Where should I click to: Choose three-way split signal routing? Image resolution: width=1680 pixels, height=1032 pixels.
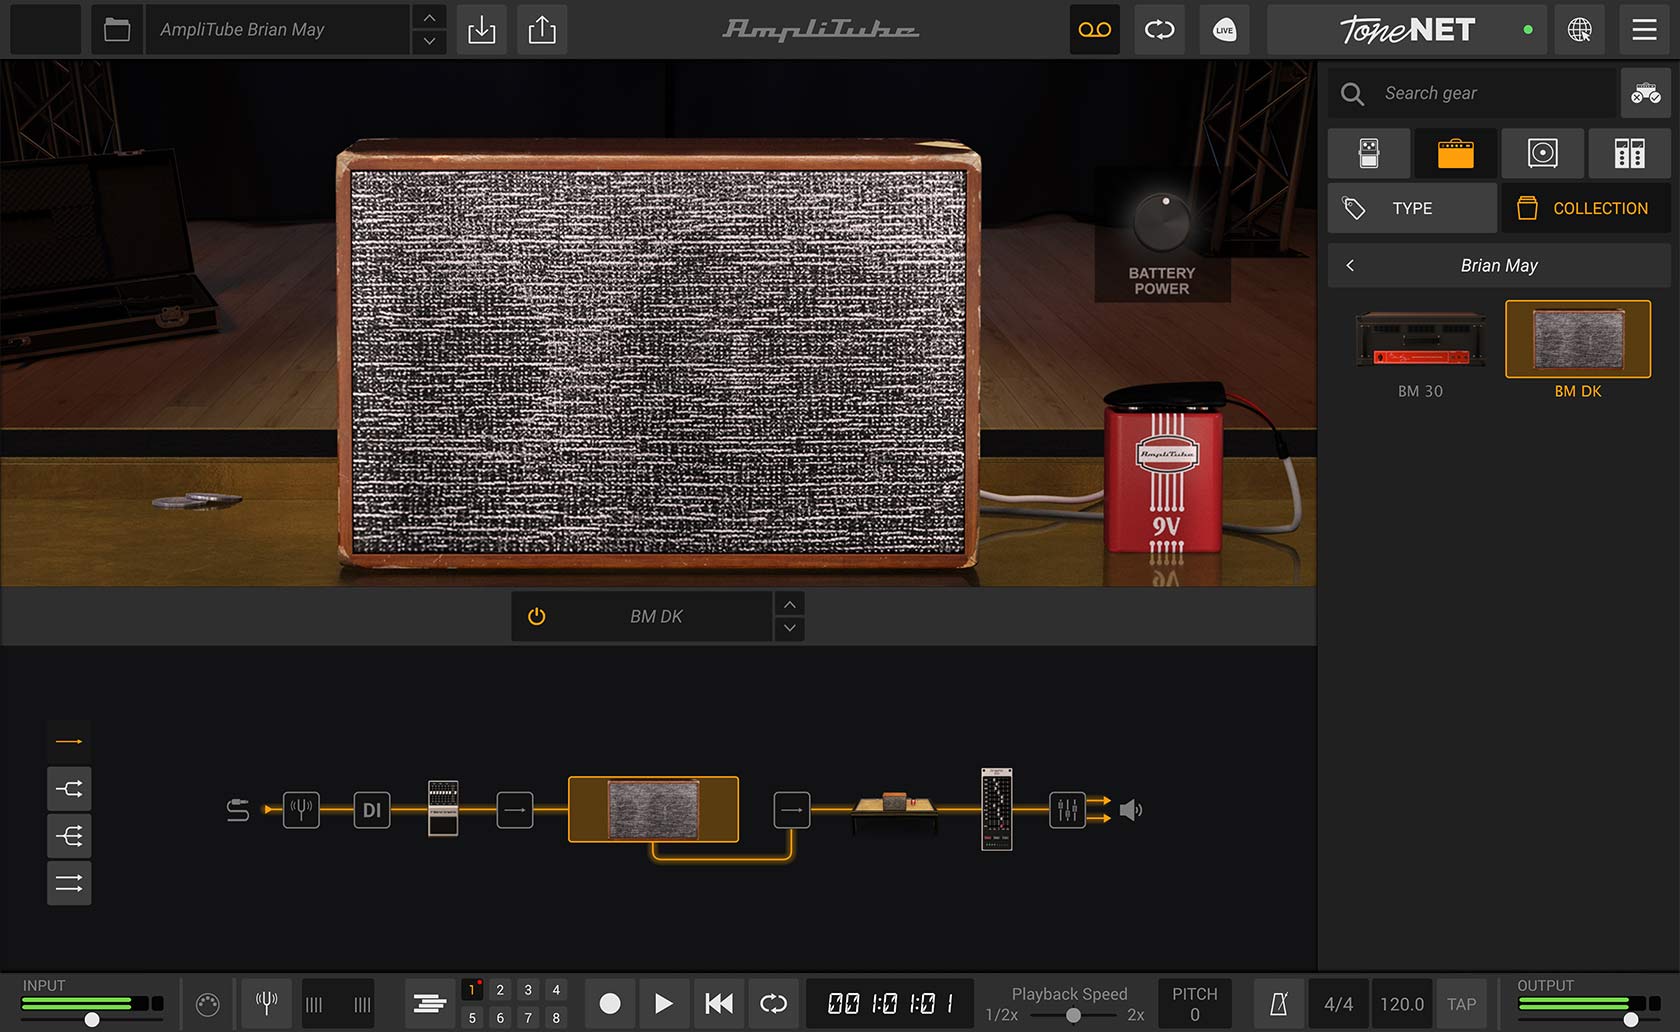pos(69,836)
